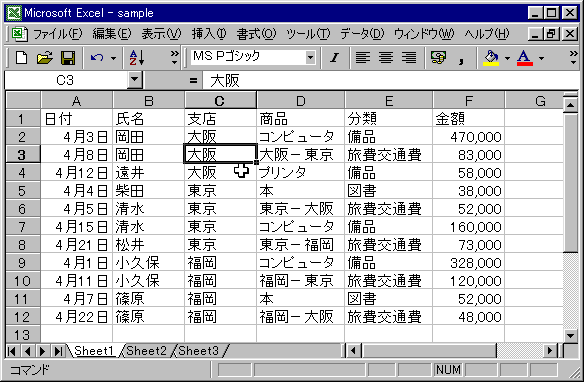Select cell 遠井 in name column

(149, 173)
